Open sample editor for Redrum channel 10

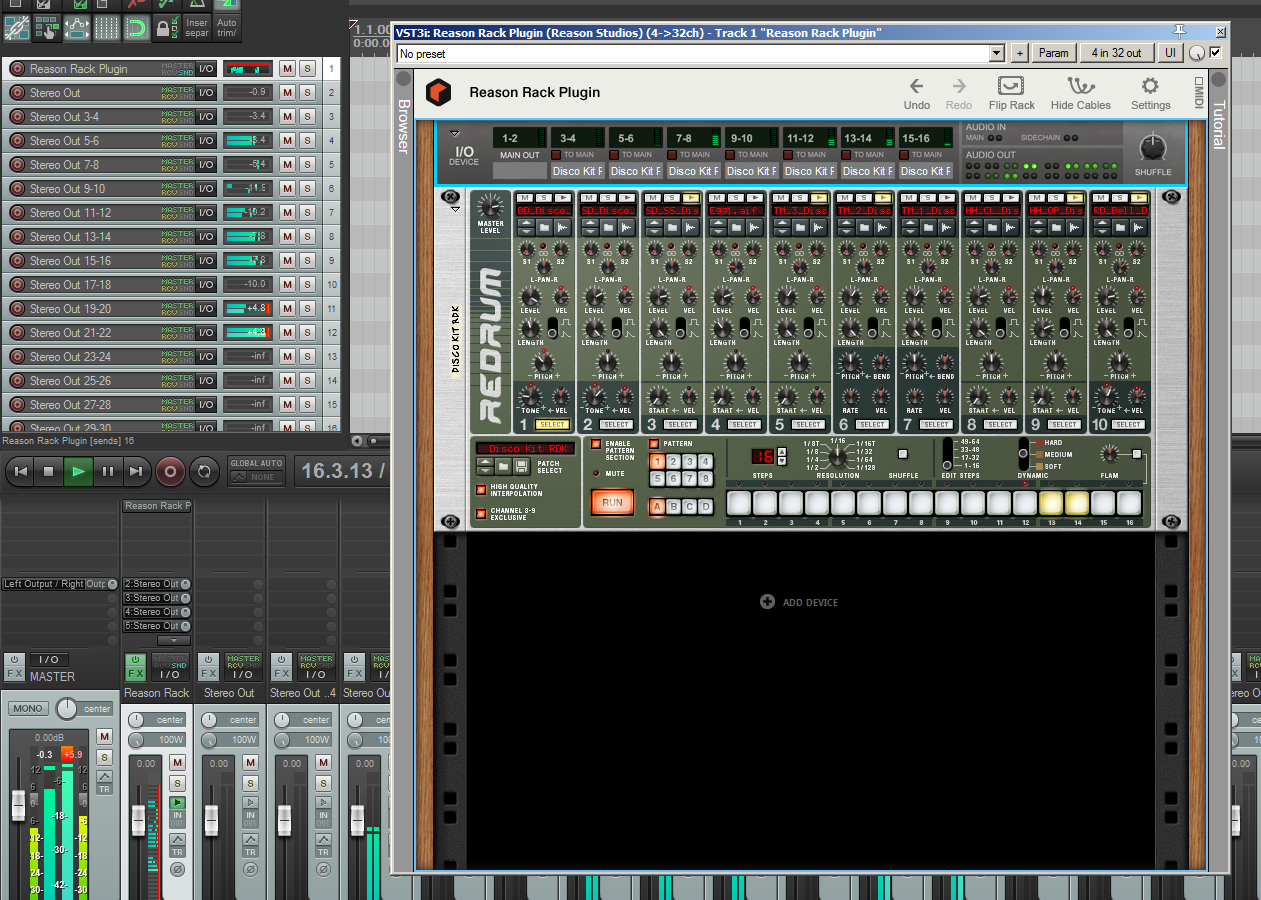(1139, 228)
